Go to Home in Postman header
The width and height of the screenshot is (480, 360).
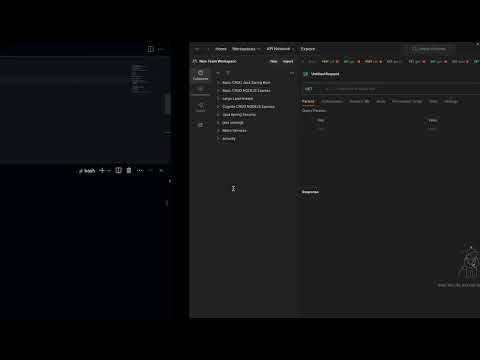(221, 49)
